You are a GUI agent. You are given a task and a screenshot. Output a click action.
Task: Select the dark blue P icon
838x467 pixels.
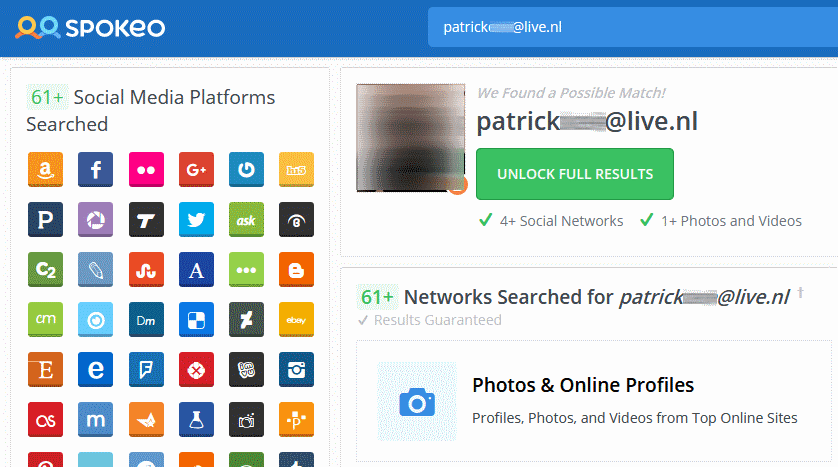pyautogui.click(x=45, y=220)
